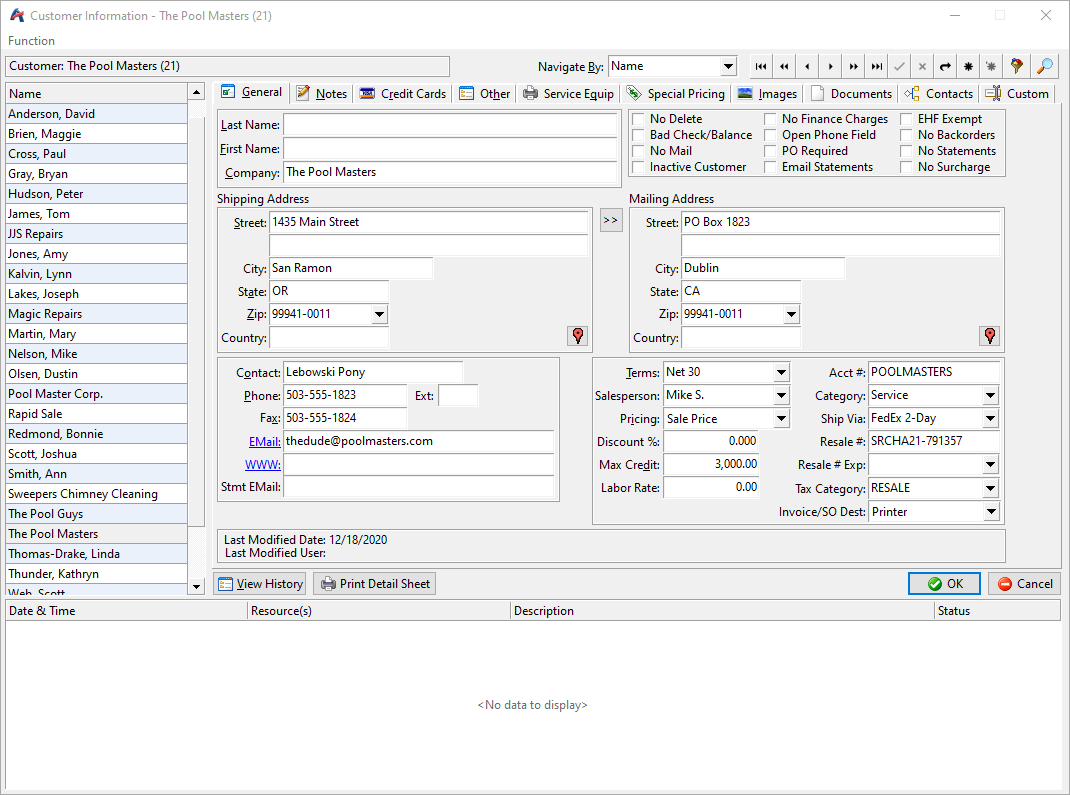Viewport: 1070px width, 795px height.
Task: Jump to the last customer record
Action: pos(876,67)
